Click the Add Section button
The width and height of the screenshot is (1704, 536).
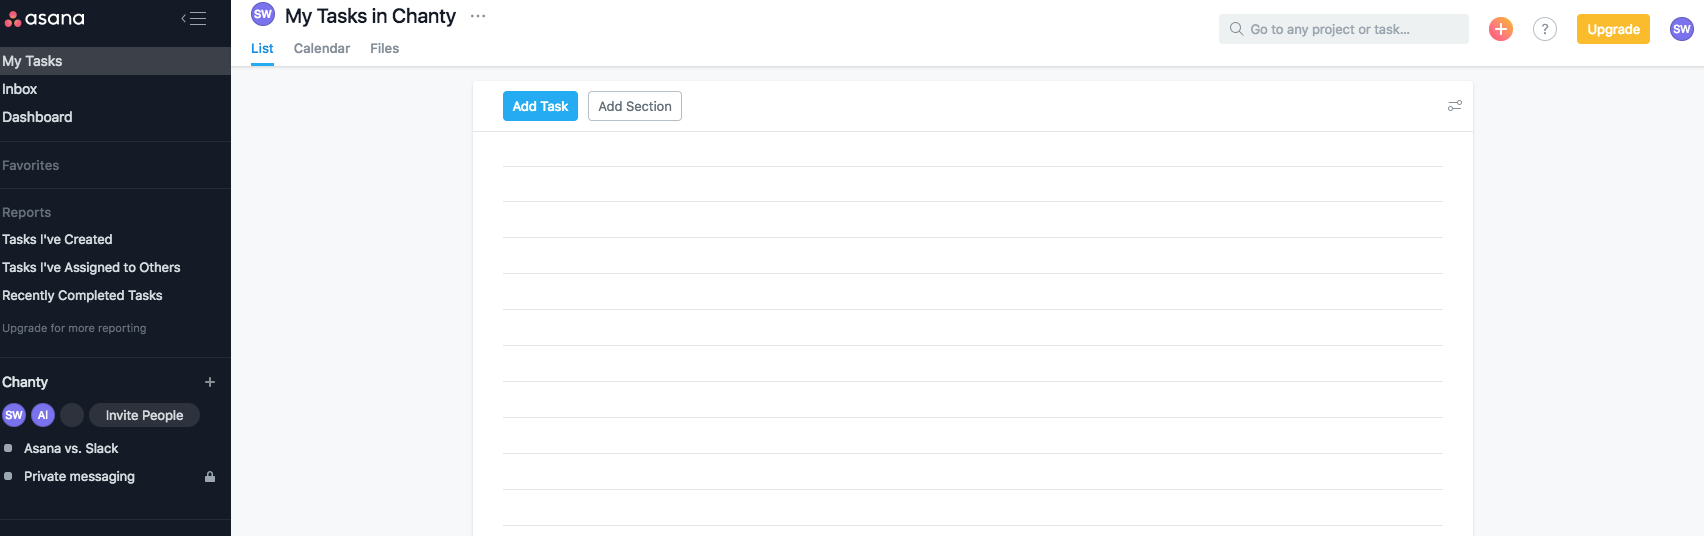pyautogui.click(x=635, y=106)
